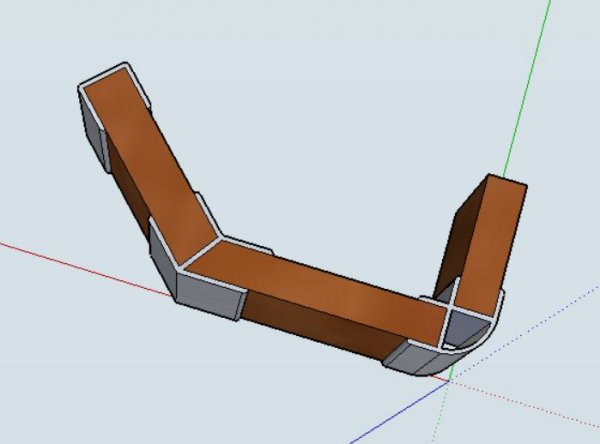Click gray inner corner face near the origin

click(465, 325)
